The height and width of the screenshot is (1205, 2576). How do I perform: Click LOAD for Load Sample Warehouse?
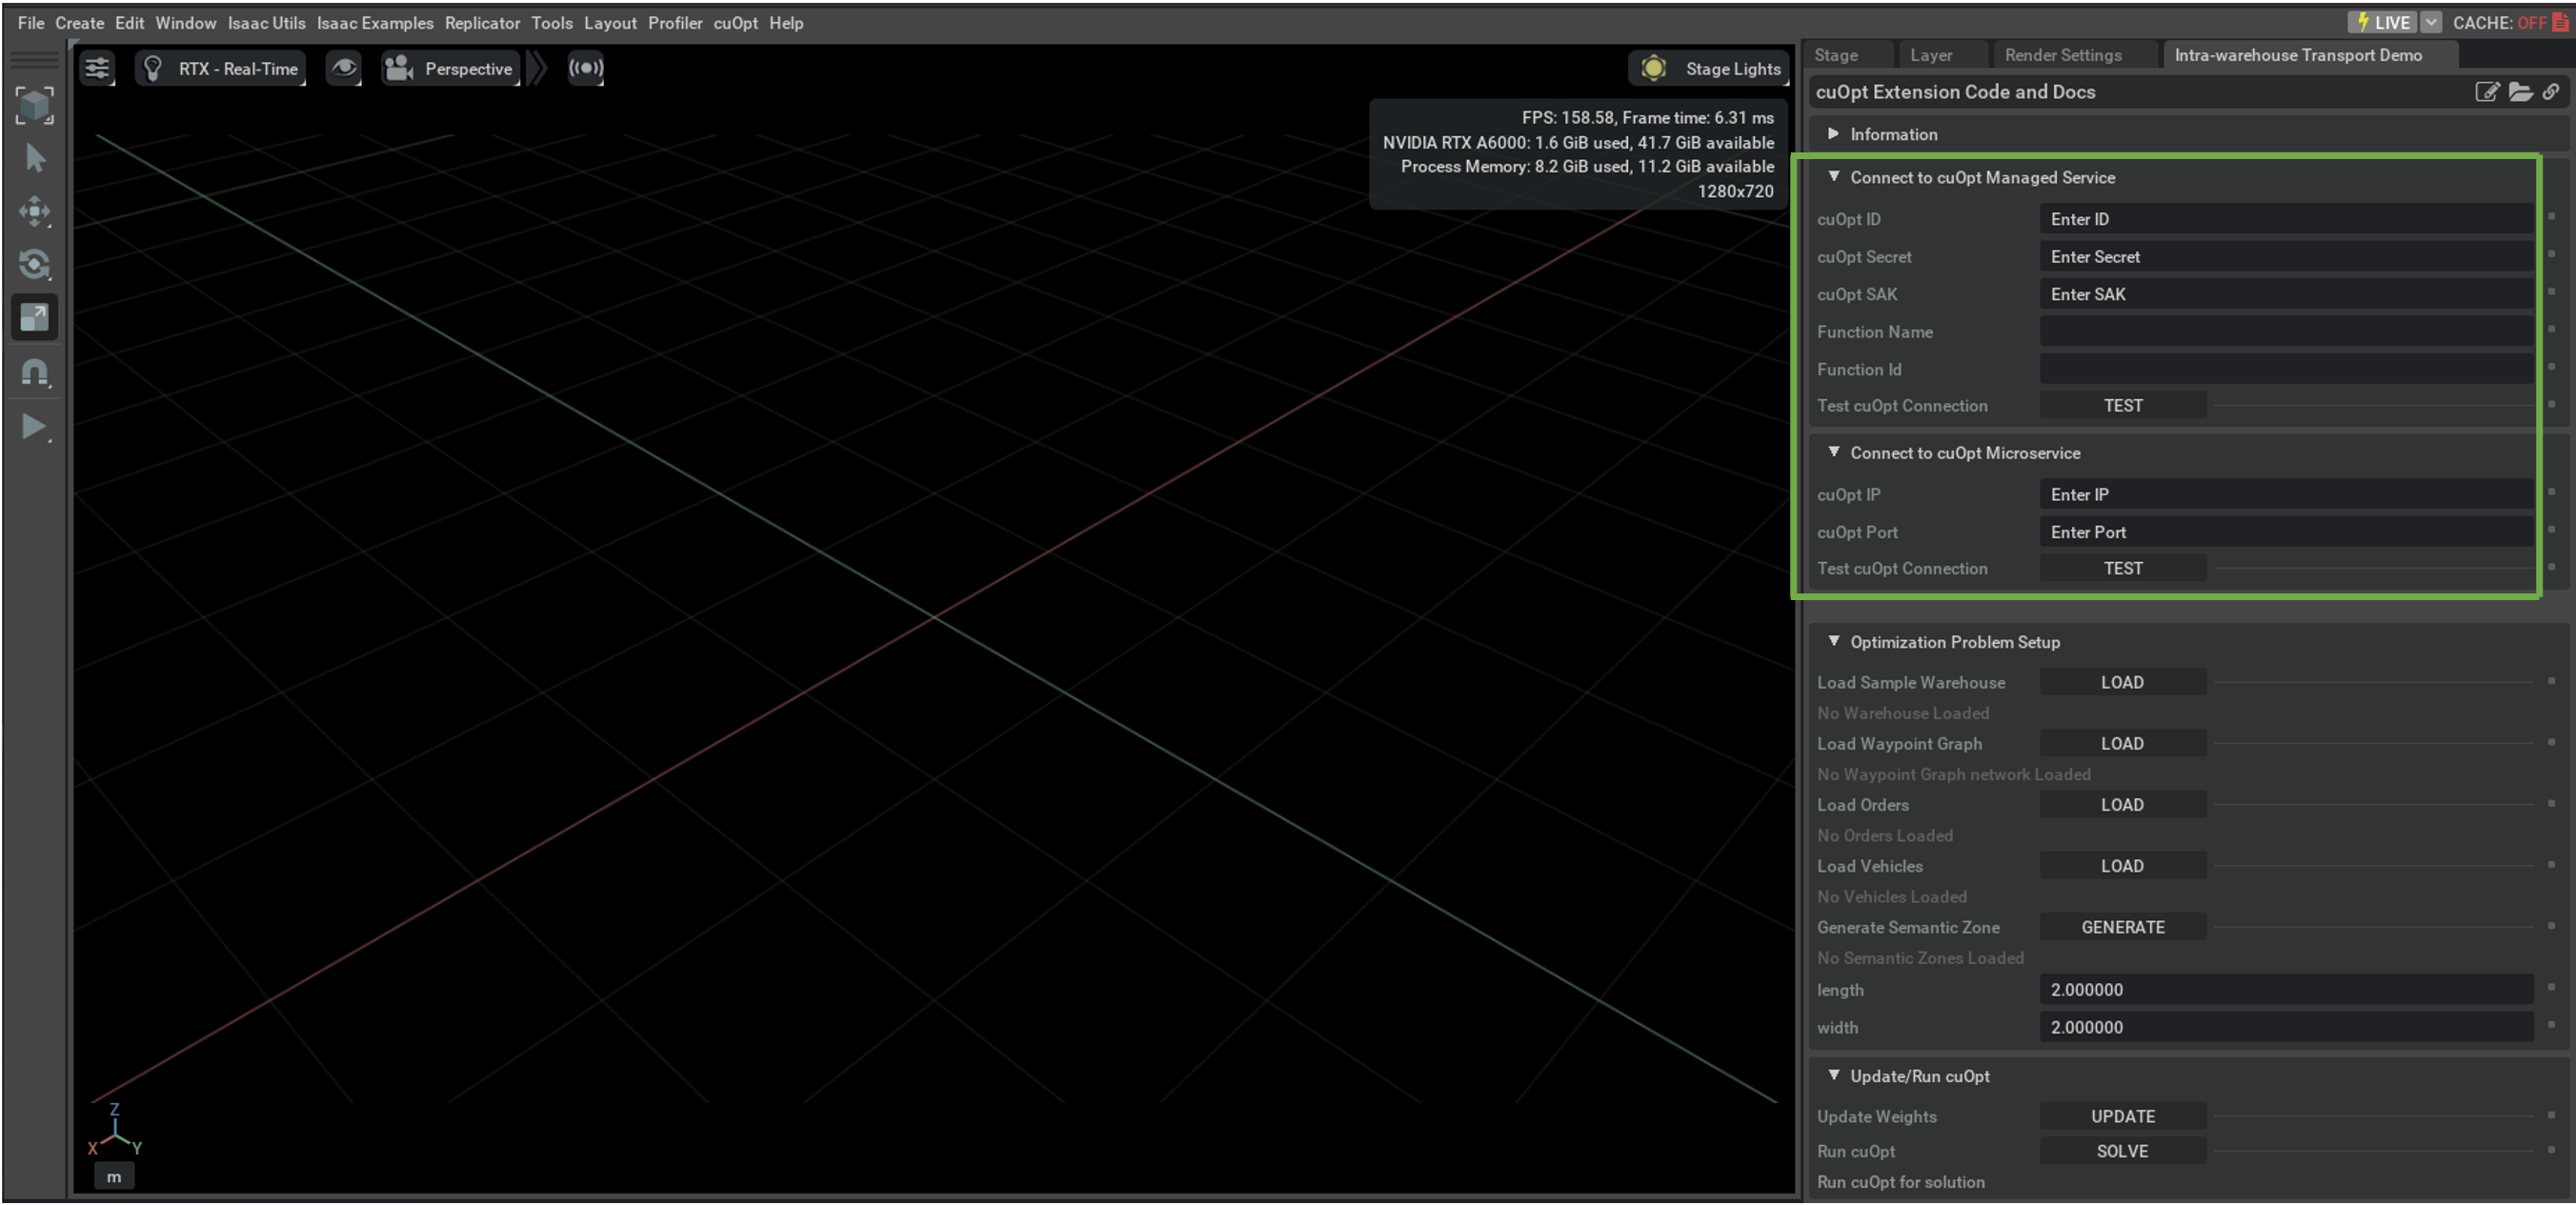point(2123,682)
